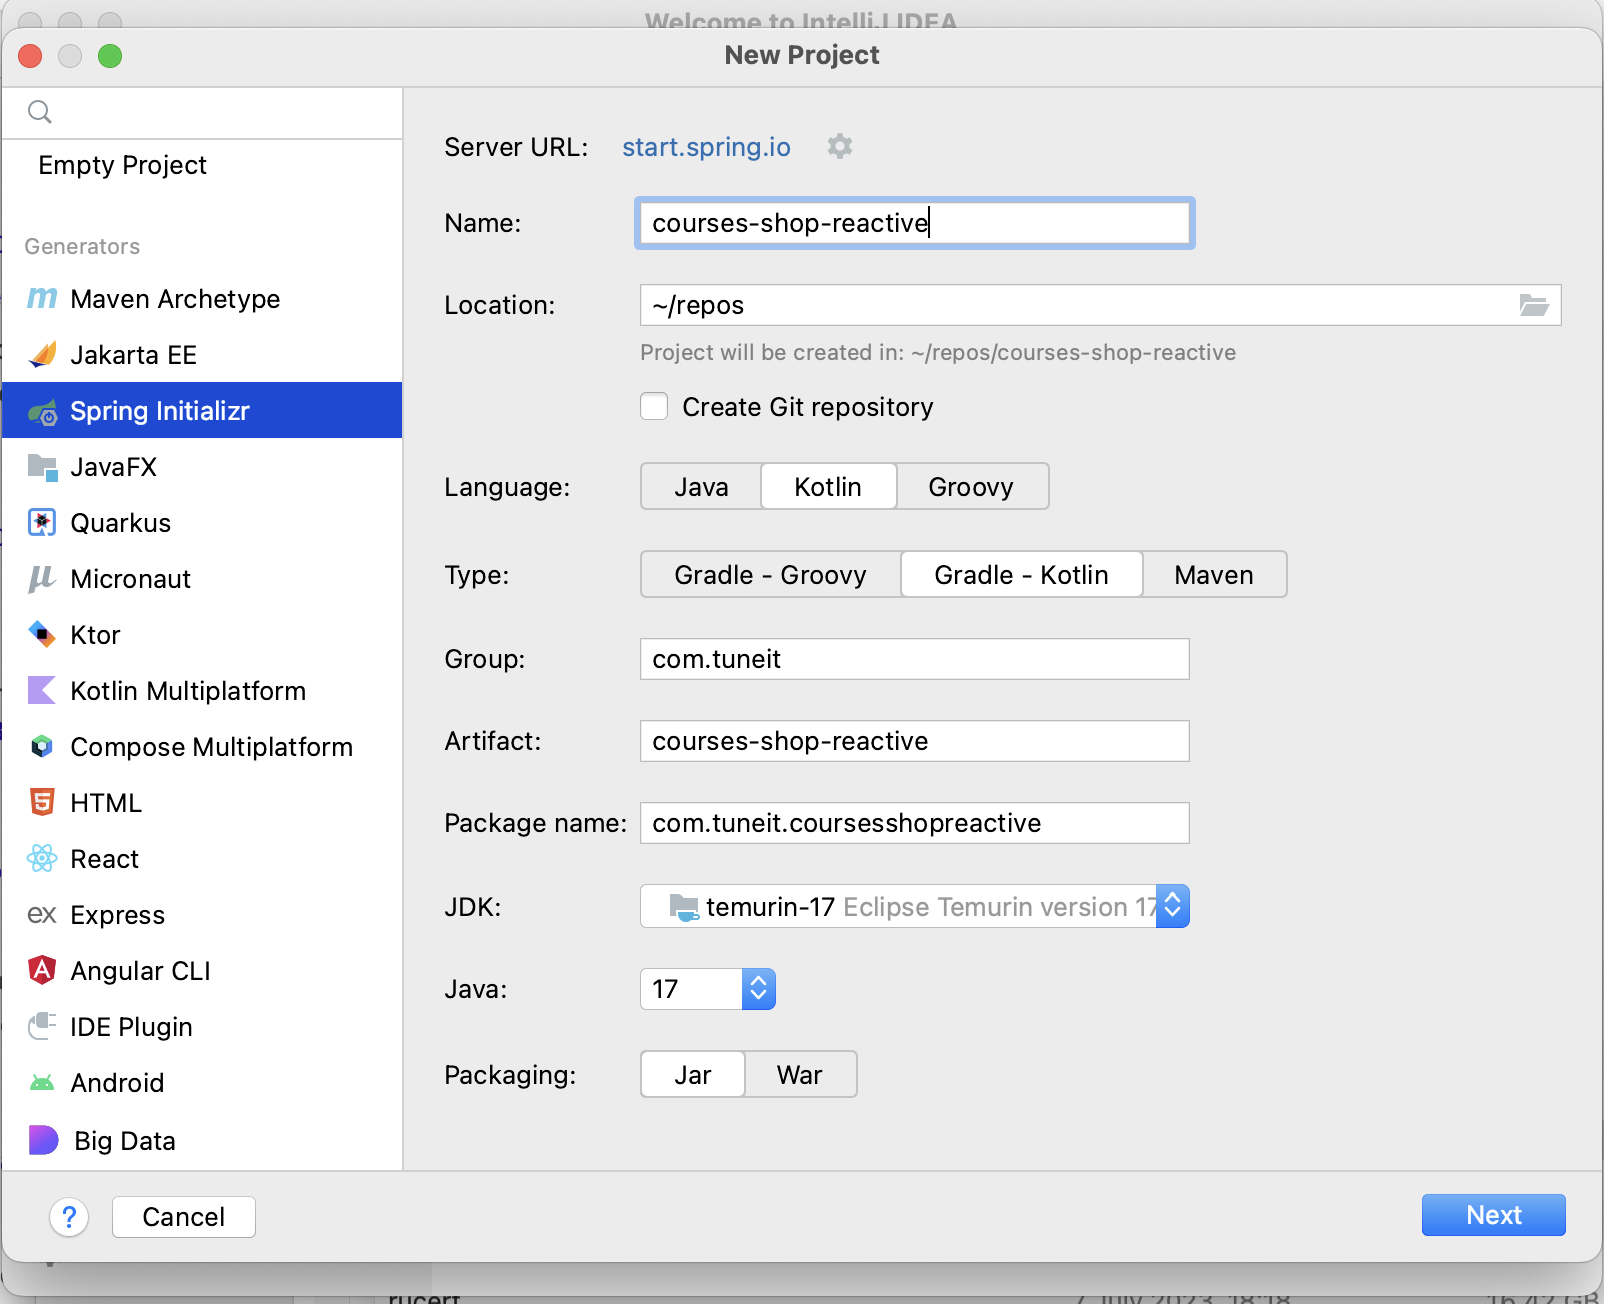This screenshot has height=1304, width=1604.
Task: Select Empty Project in the sidebar
Action: 122,165
